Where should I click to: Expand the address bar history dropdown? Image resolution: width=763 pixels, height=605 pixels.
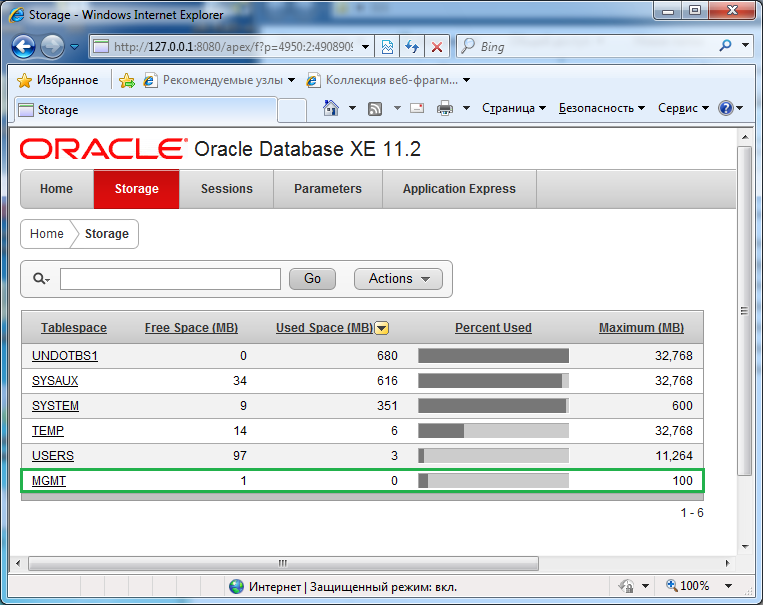point(365,47)
